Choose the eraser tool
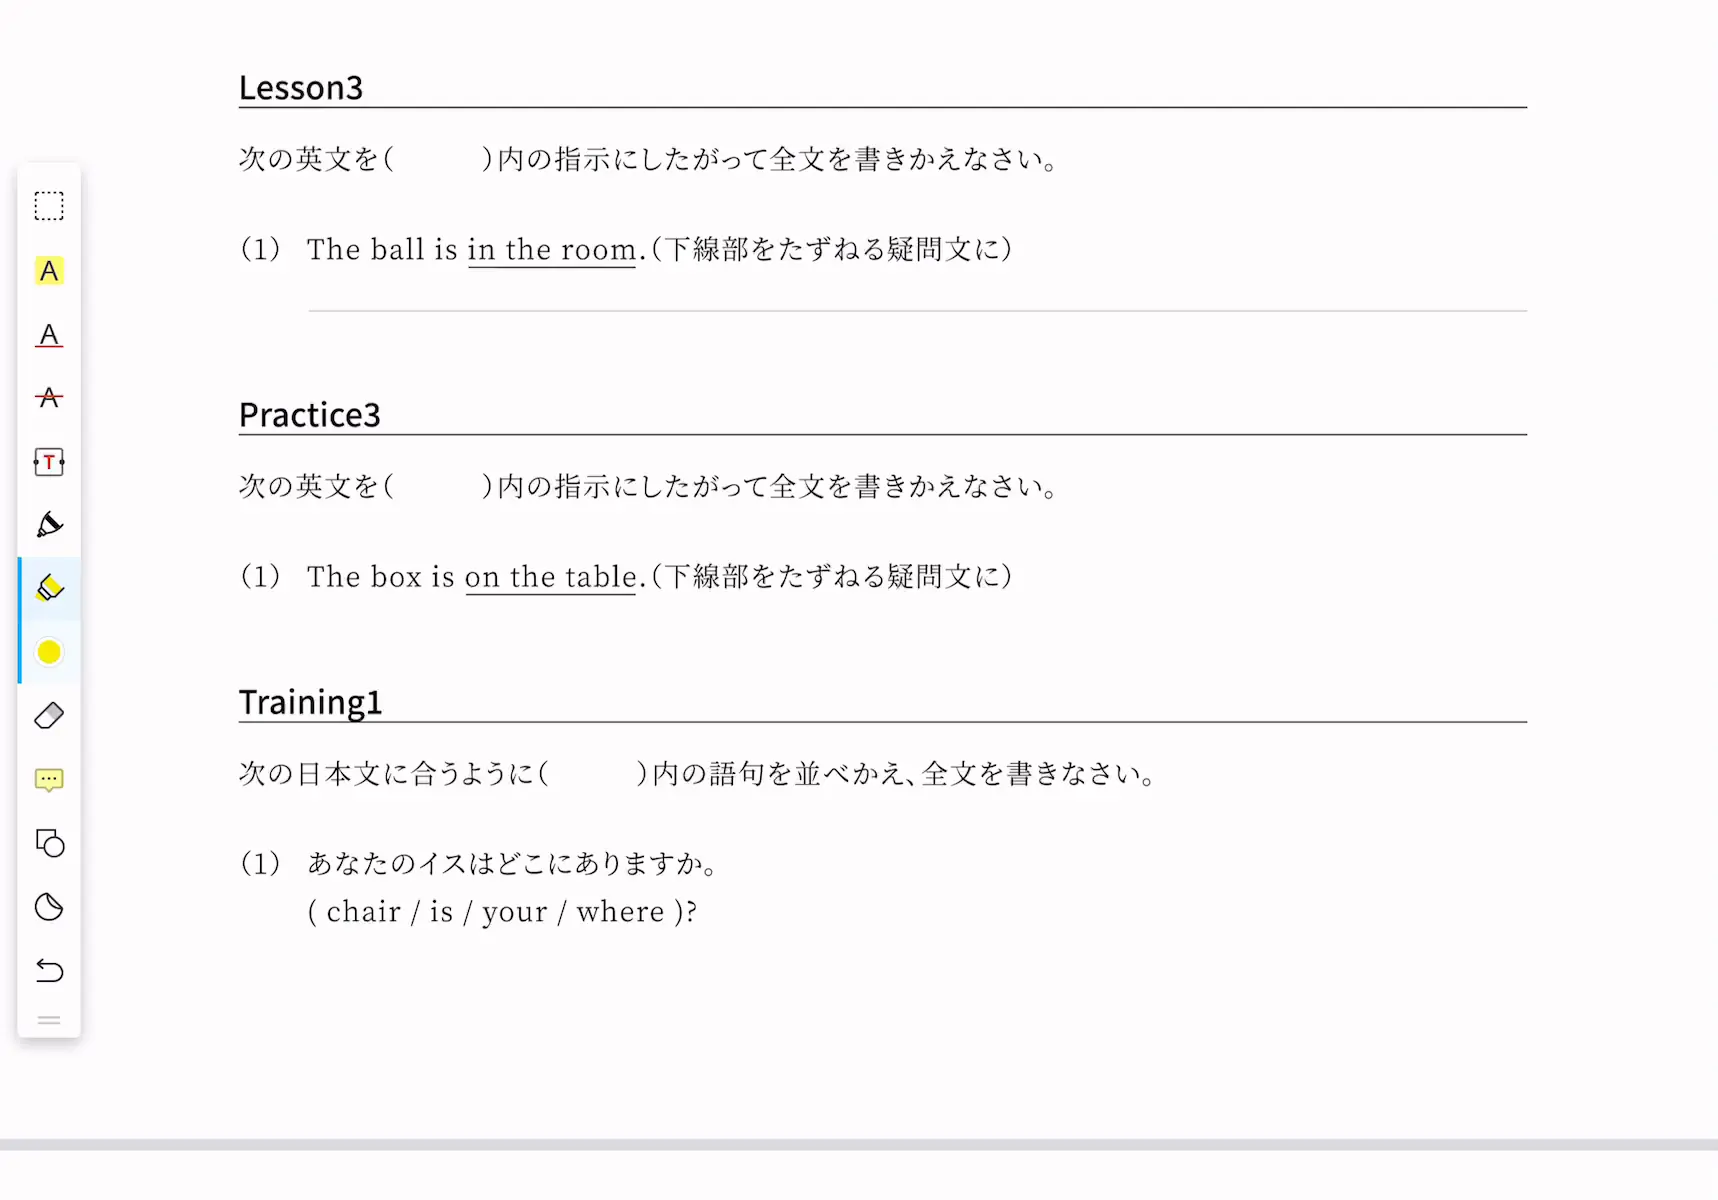The width and height of the screenshot is (1718, 1200). tap(49, 716)
